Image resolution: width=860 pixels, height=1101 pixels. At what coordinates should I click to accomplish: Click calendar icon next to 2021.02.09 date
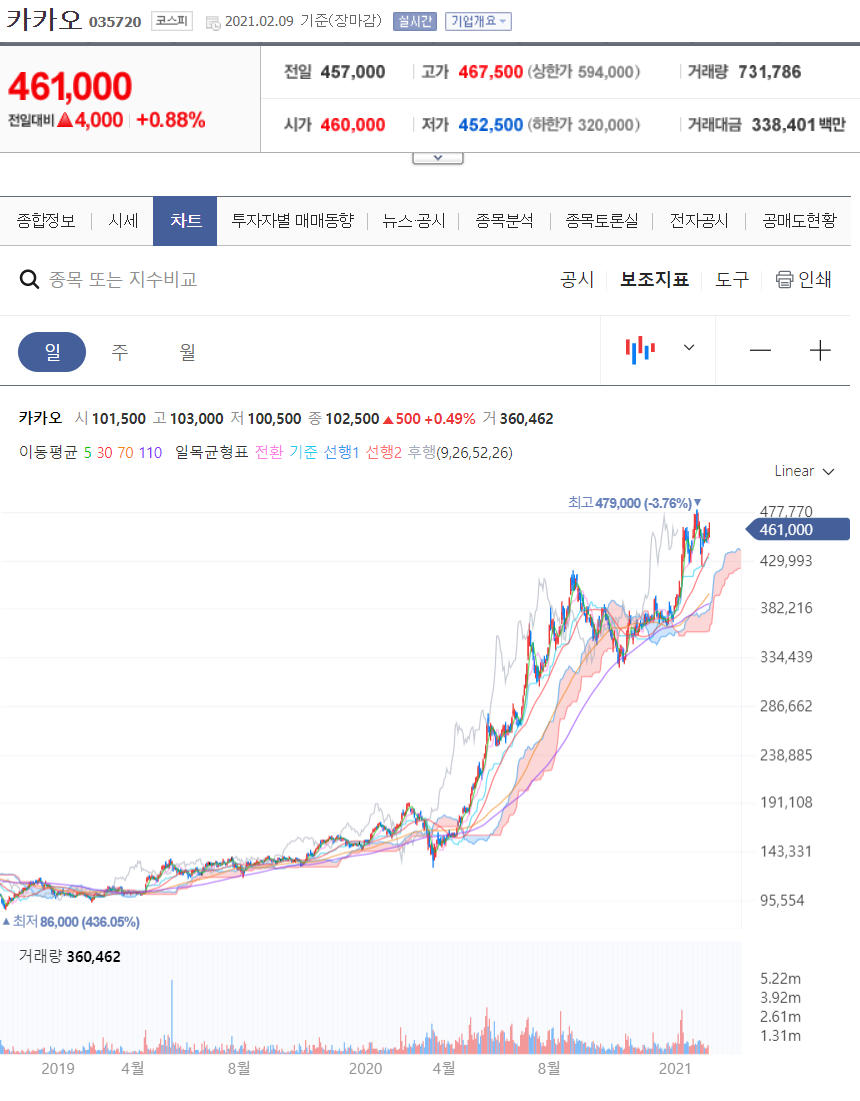[x=213, y=22]
